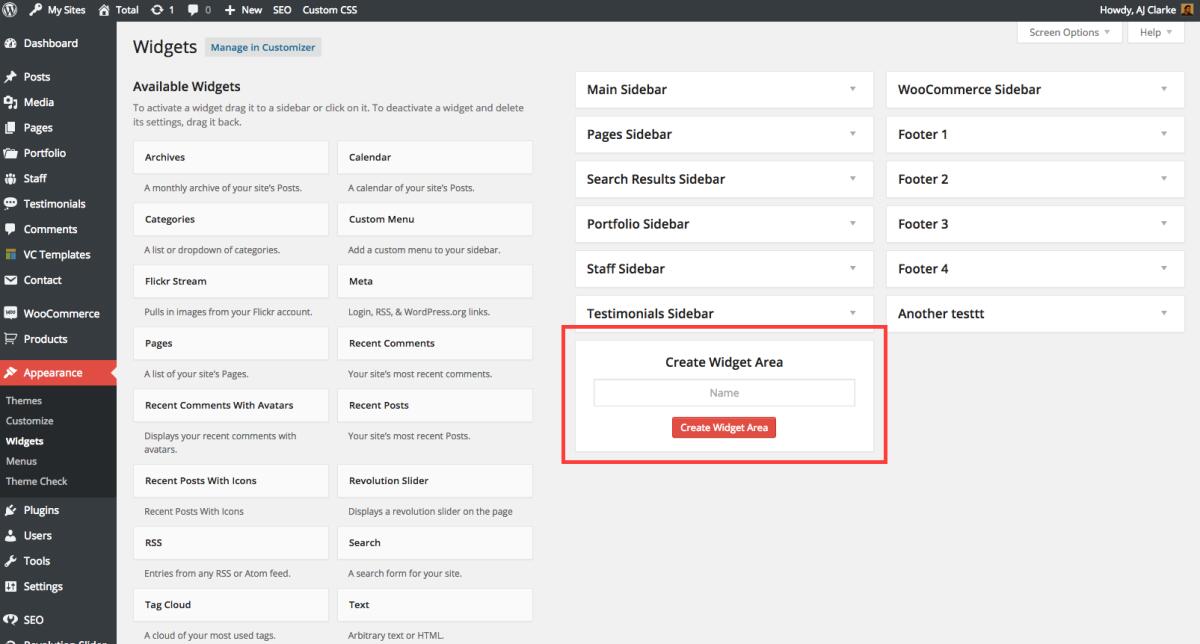Screen dimensions: 1200x644
Task: Click the WooCommerce icon in the sidebar
Action: point(13,313)
